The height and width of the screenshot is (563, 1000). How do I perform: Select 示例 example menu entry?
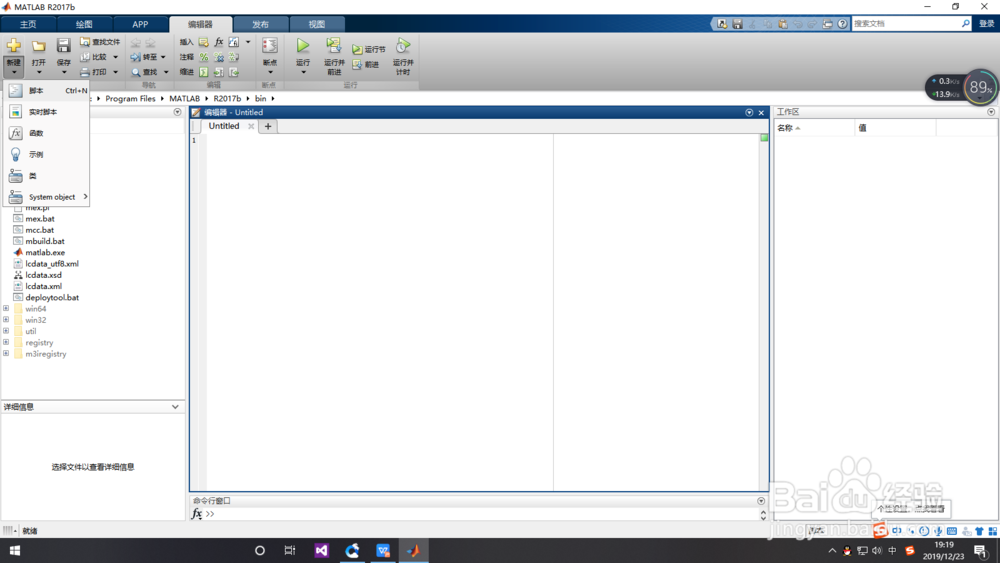(46, 154)
